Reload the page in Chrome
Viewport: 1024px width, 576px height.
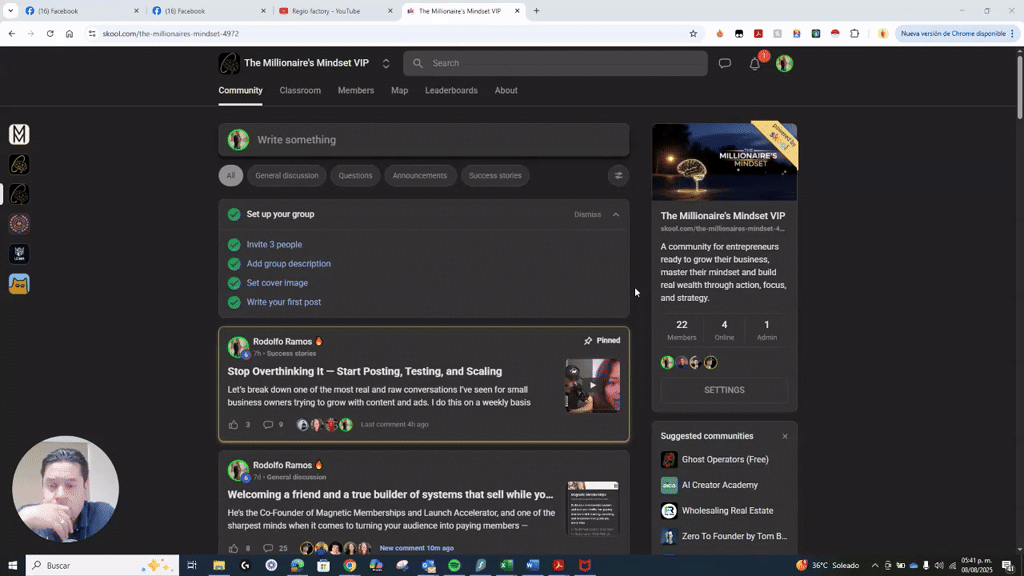coord(50,33)
